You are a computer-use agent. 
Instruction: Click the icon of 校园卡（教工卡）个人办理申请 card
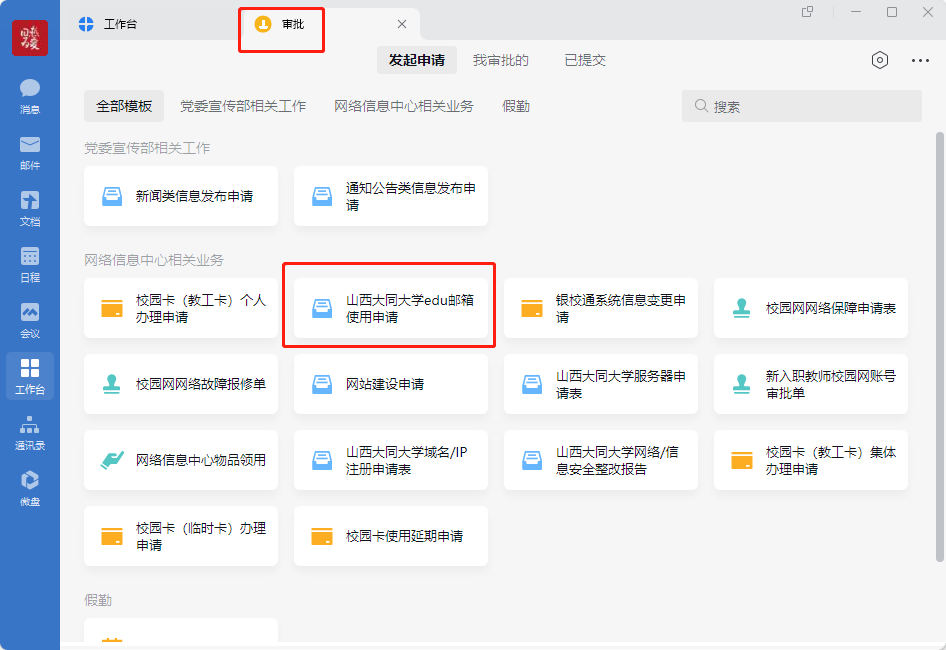click(112, 308)
